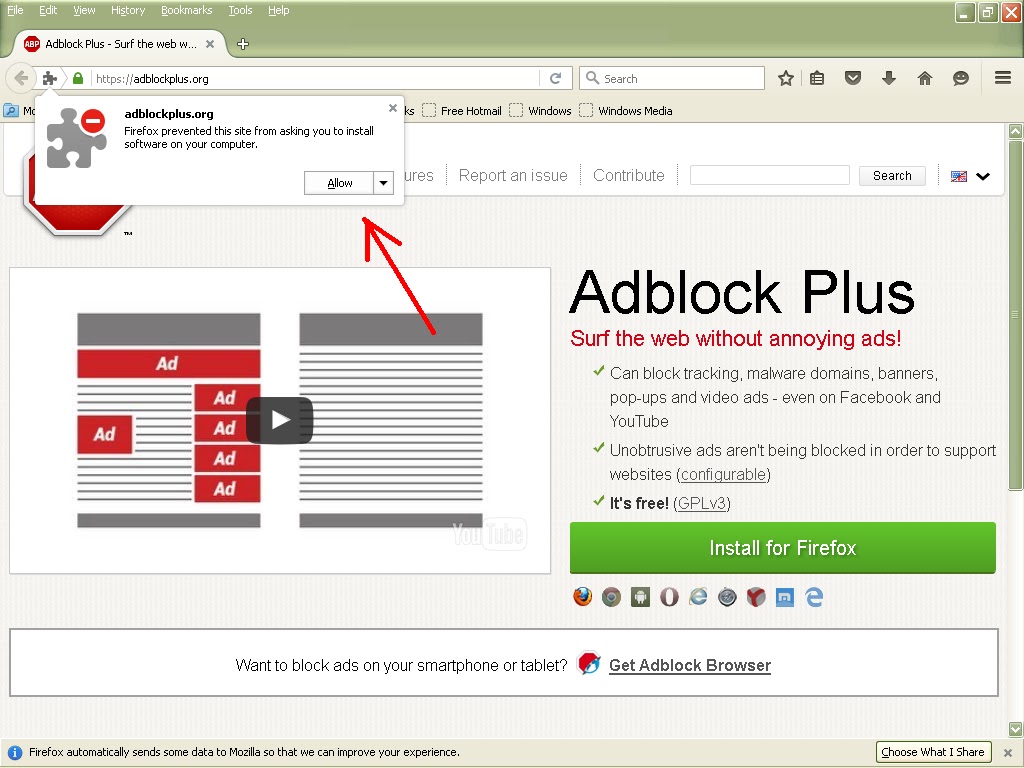1024x768 pixels.
Task: Click the Maxthon browser icon
Action: pos(784,597)
